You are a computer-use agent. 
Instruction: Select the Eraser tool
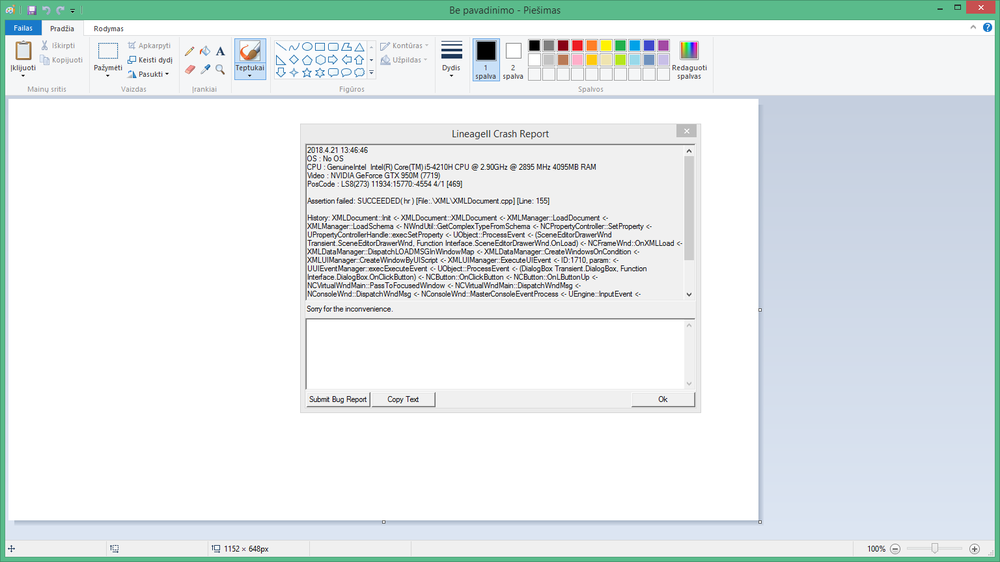(x=190, y=70)
